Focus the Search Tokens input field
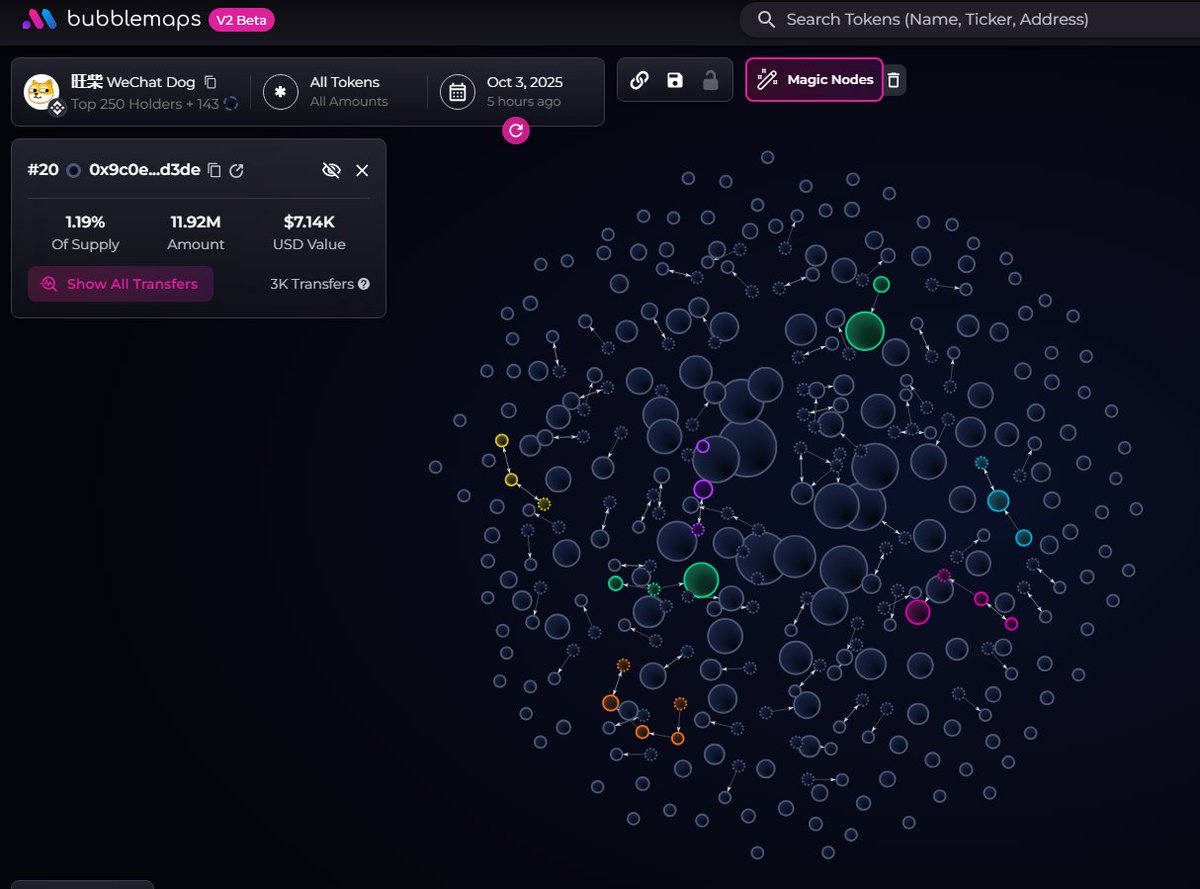 pos(960,19)
